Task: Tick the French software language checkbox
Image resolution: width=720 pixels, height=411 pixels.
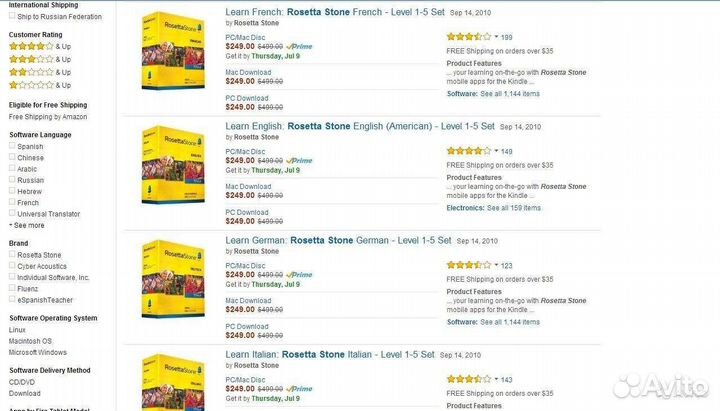Action: pyautogui.click(x=12, y=202)
